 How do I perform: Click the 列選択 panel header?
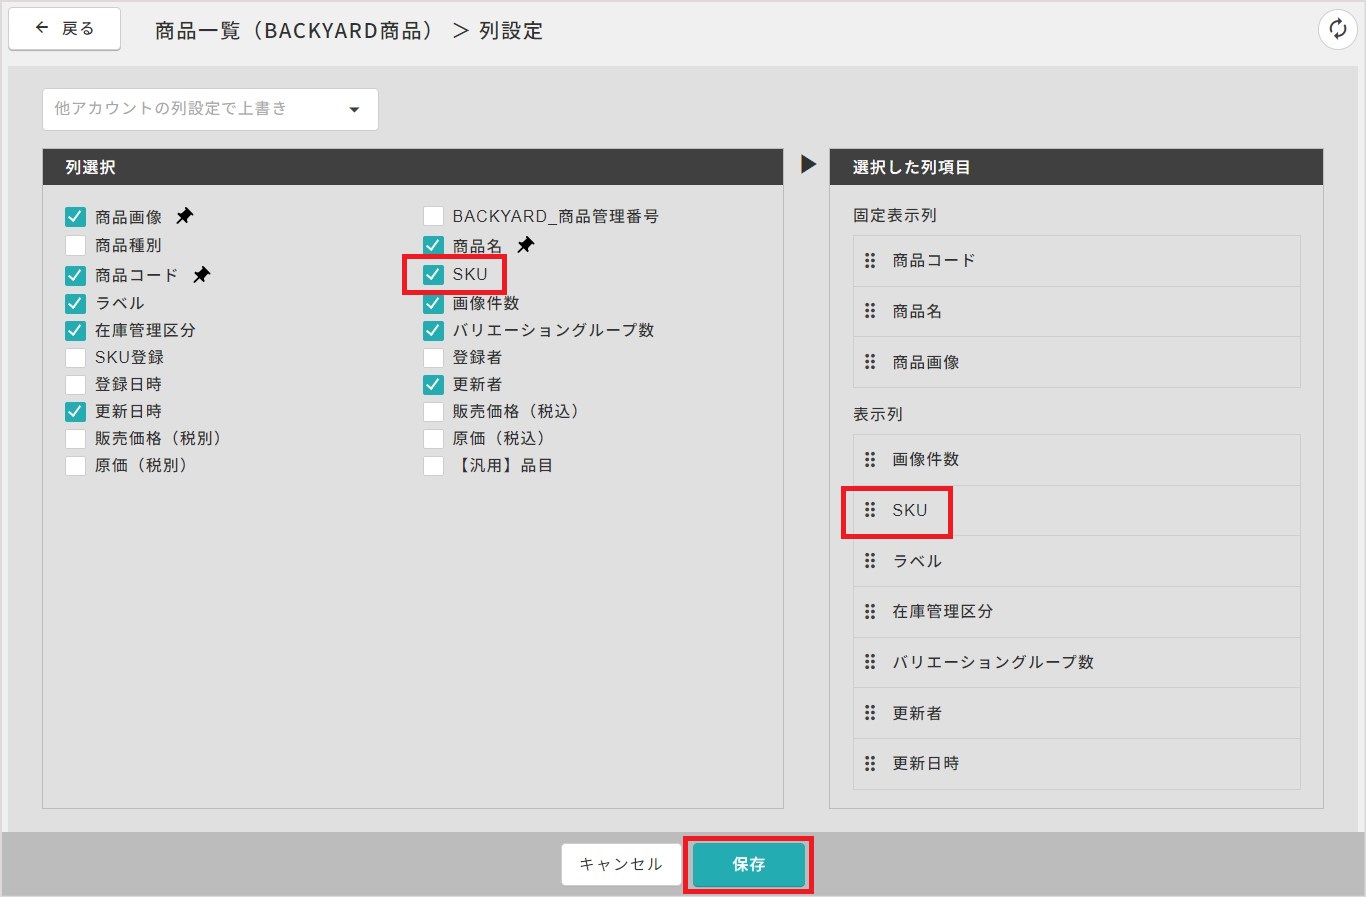[x=412, y=167]
